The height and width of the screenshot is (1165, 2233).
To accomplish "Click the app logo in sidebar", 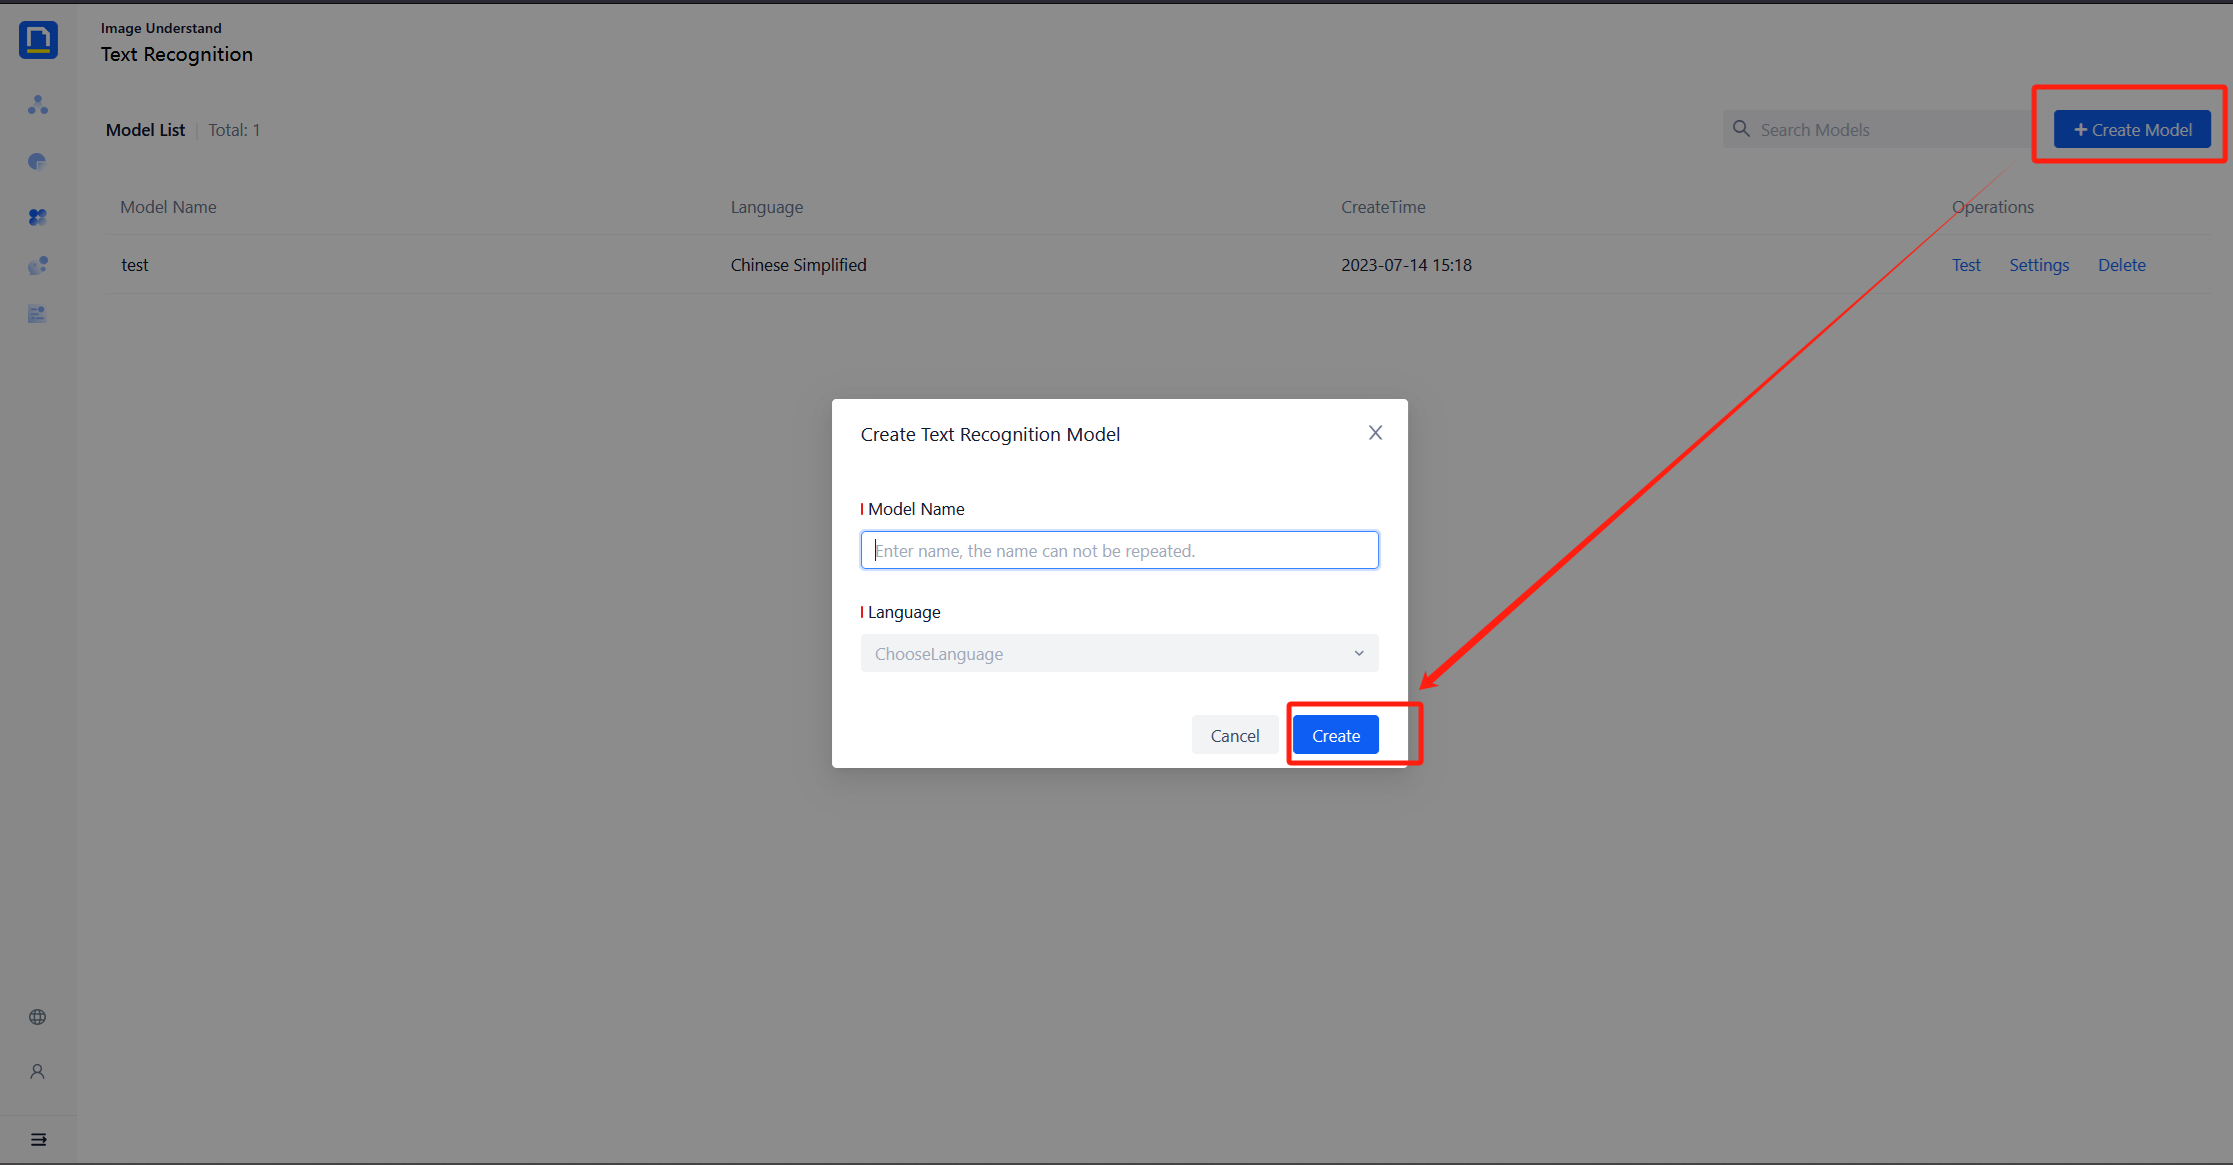I will click(38, 40).
